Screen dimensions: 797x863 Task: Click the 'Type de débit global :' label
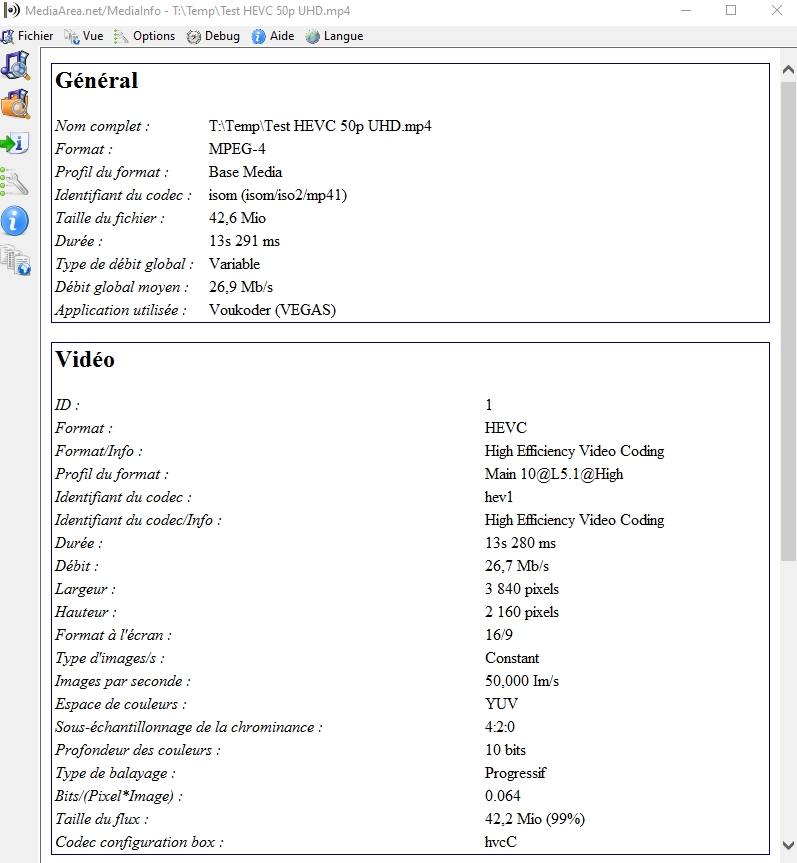point(124,264)
